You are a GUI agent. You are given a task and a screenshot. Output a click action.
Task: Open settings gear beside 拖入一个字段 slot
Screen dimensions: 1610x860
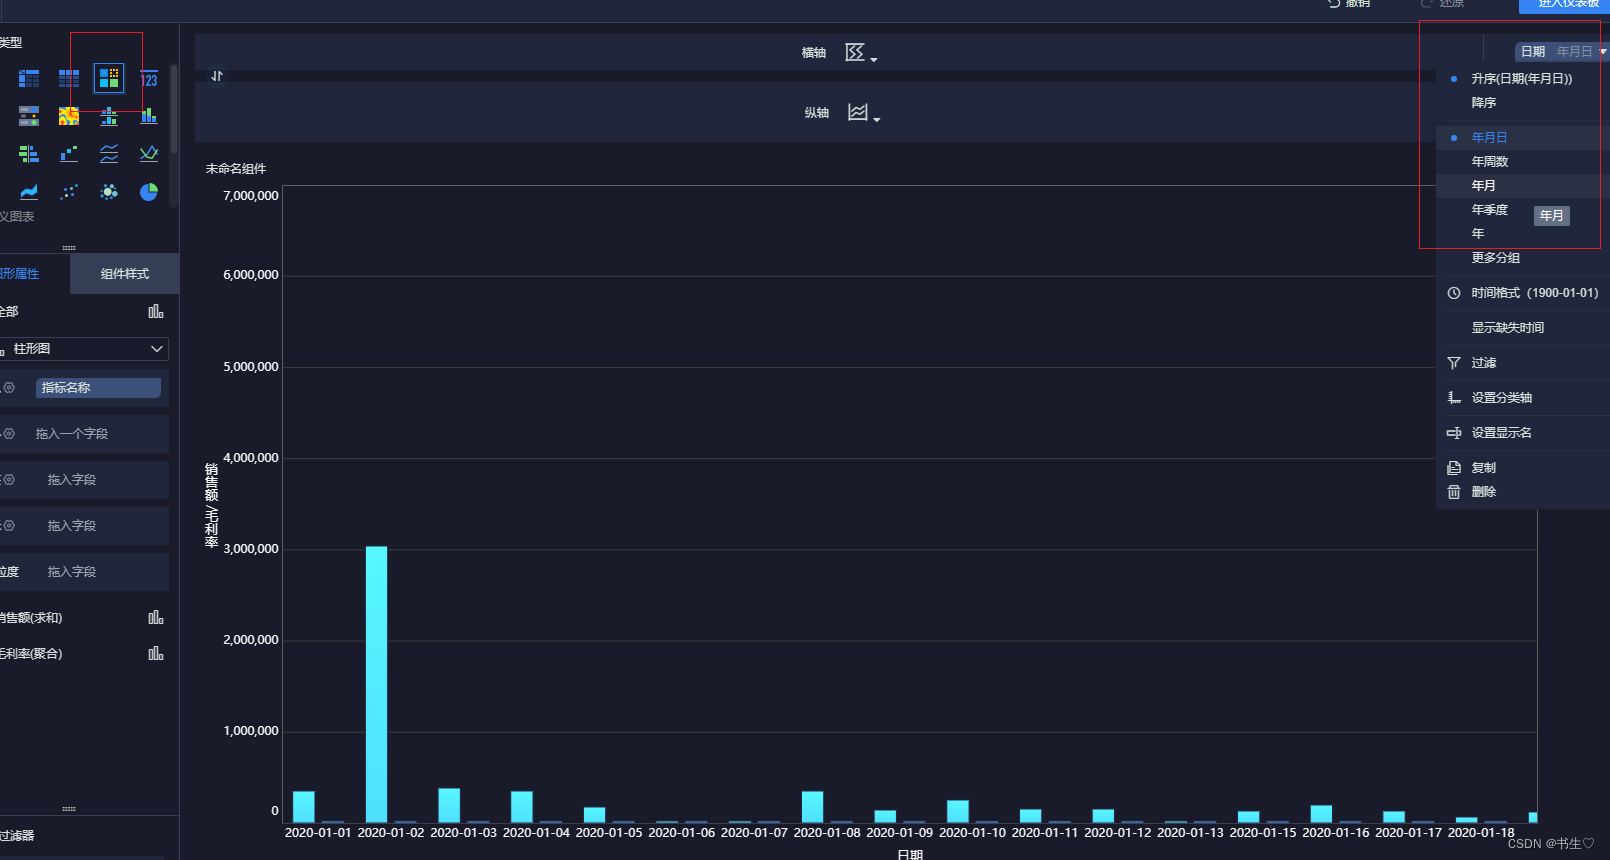point(9,434)
